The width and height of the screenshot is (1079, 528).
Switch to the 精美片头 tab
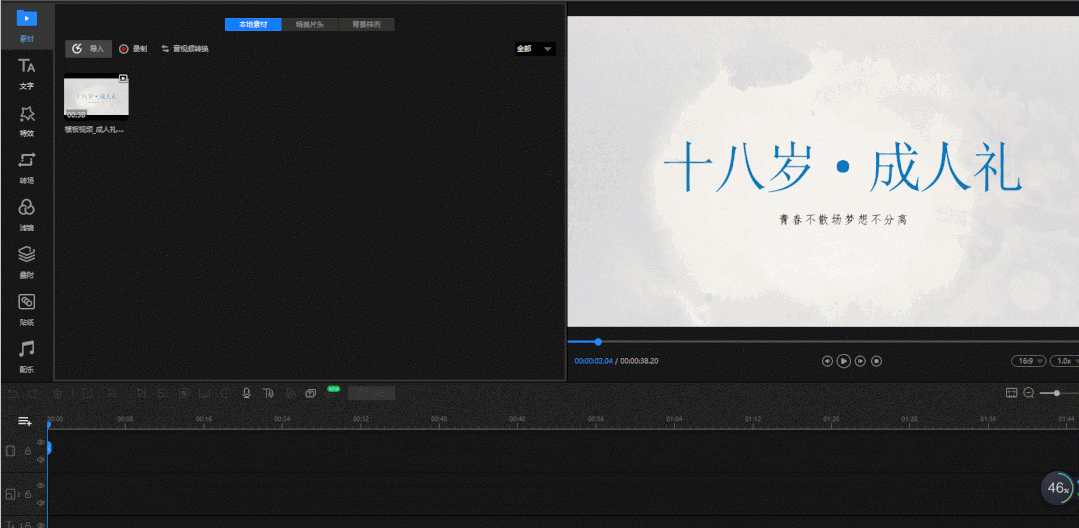tap(310, 24)
